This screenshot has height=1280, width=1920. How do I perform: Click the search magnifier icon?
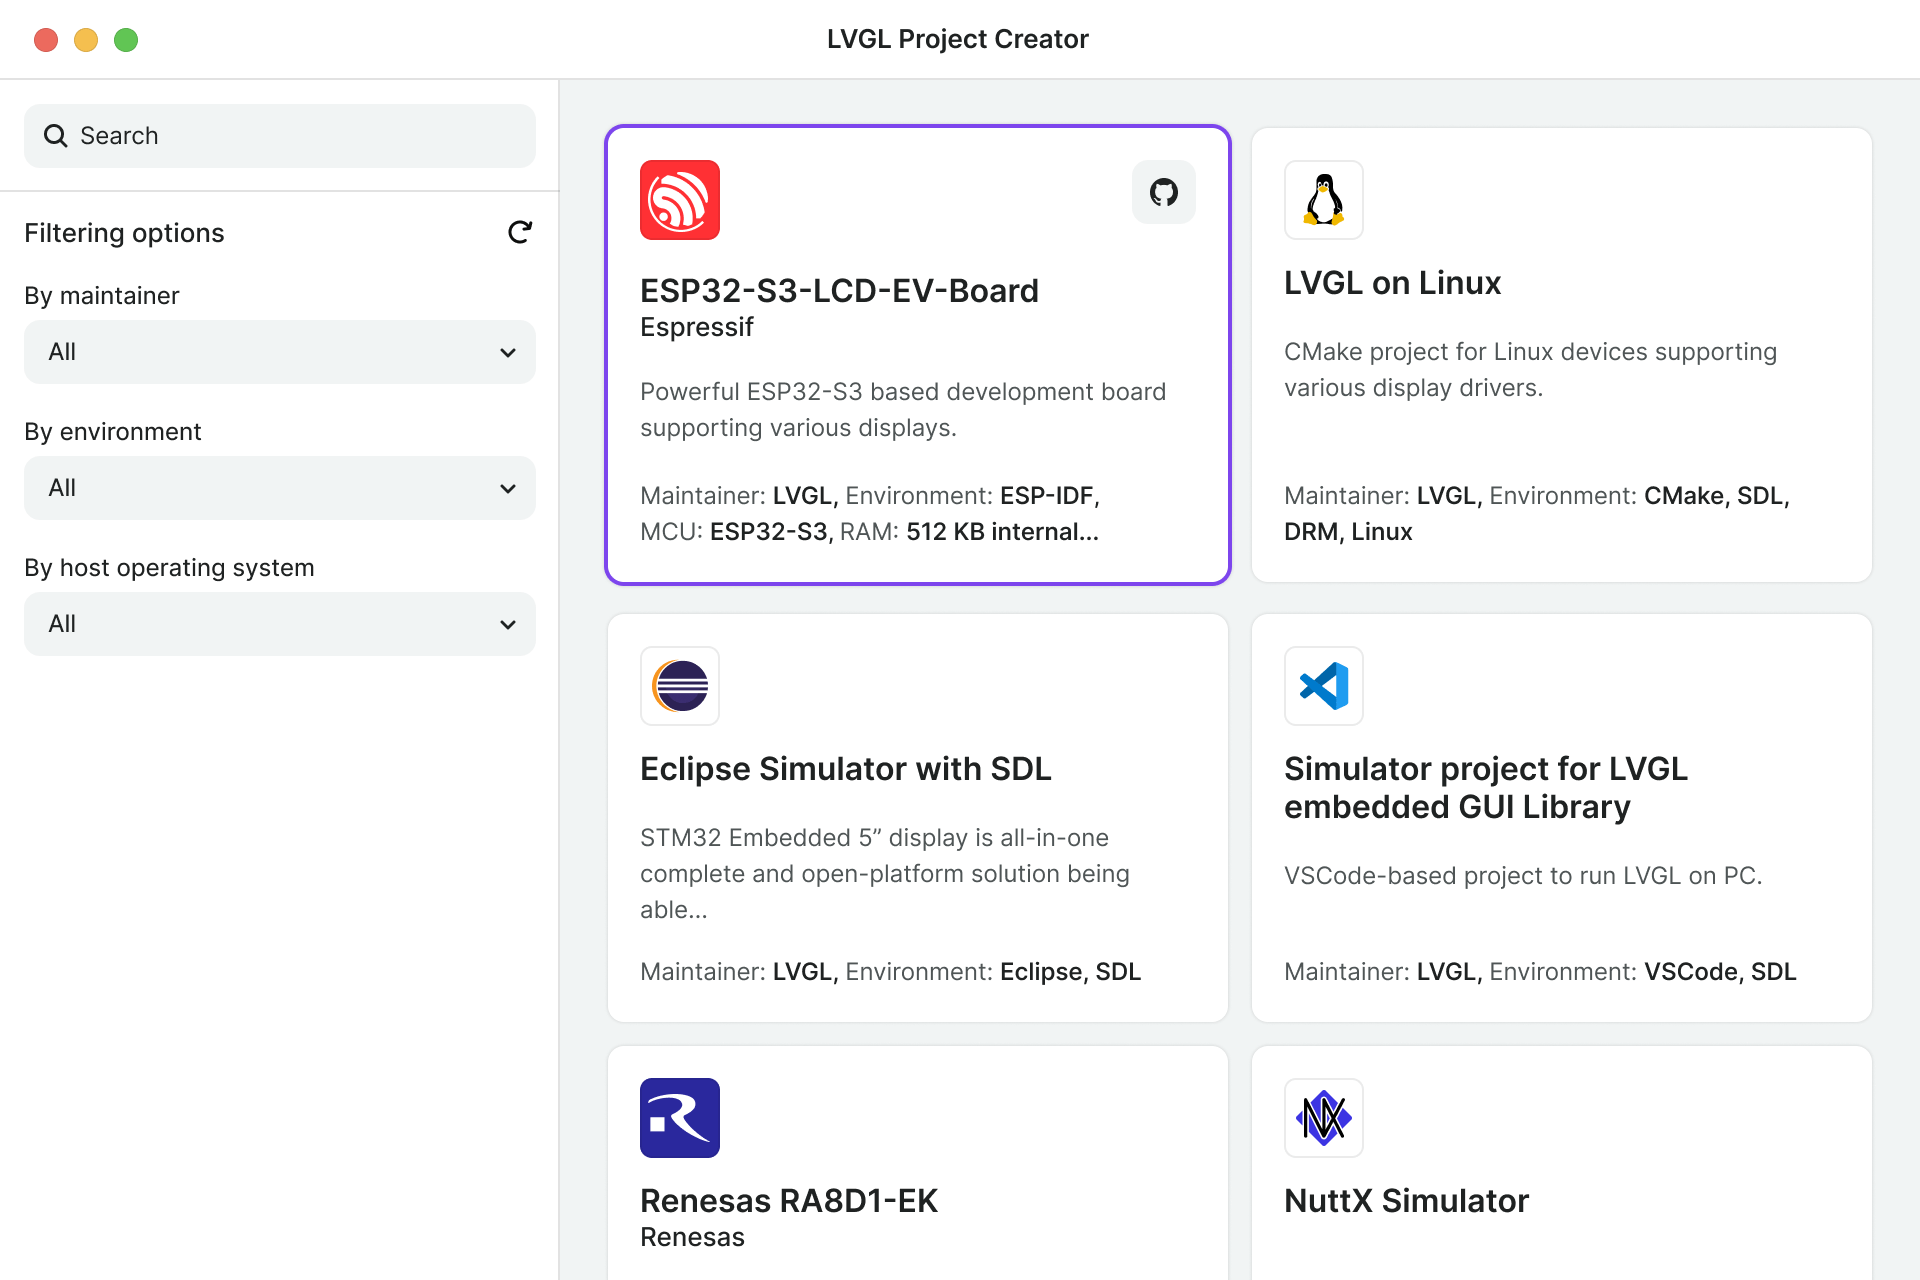(x=56, y=136)
